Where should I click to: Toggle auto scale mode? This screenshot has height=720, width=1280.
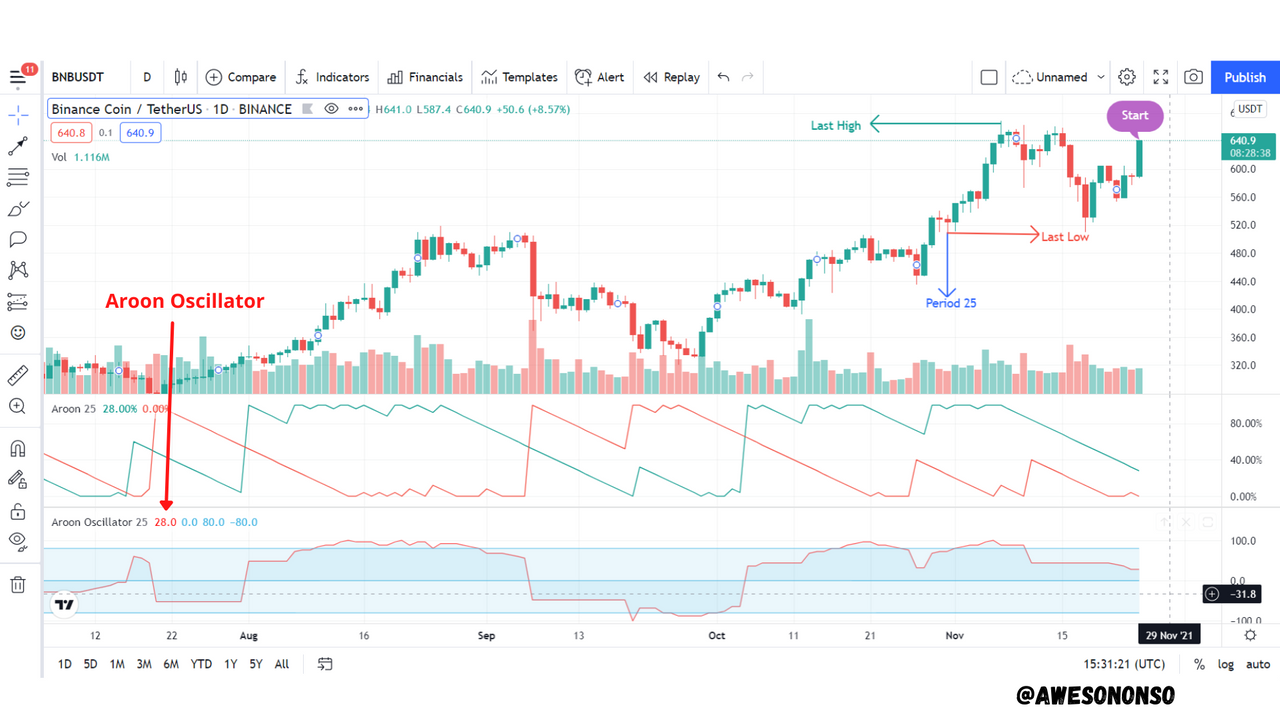(x=1258, y=665)
